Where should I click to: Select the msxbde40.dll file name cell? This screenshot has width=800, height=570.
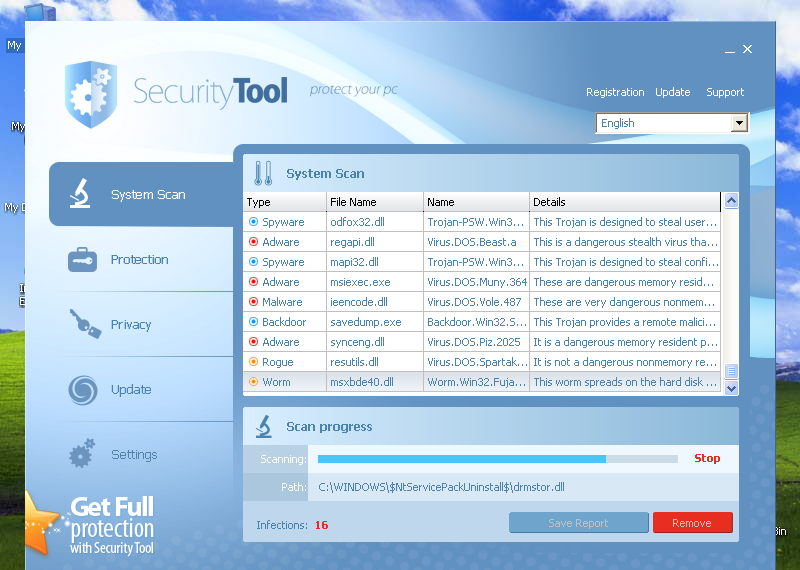[375, 382]
